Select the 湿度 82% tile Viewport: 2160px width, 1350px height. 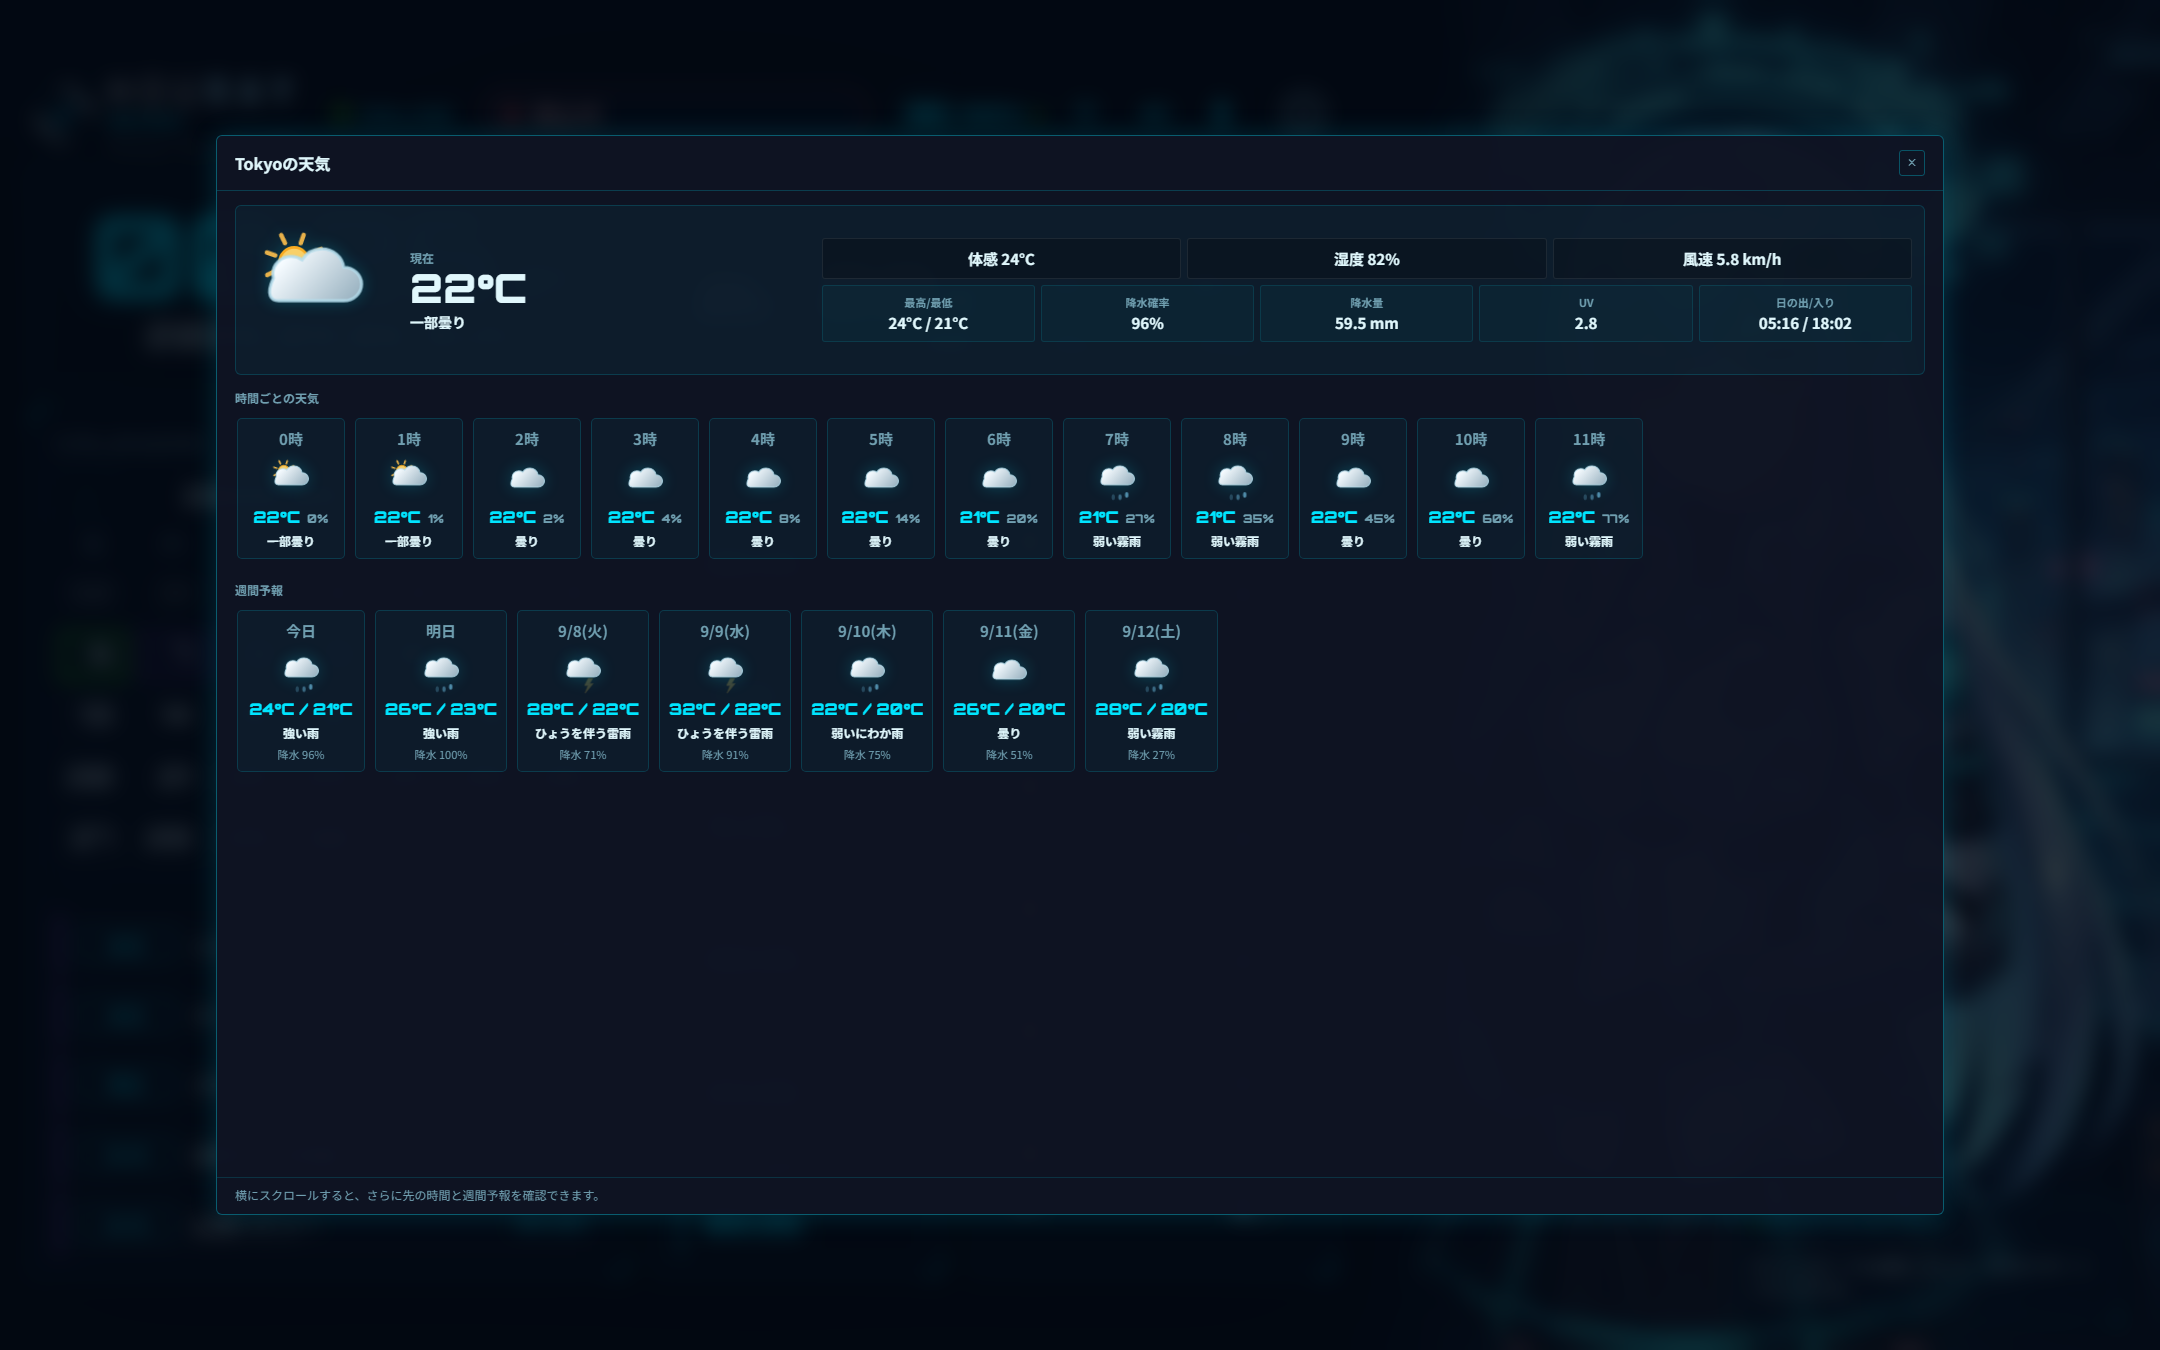(1366, 259)
